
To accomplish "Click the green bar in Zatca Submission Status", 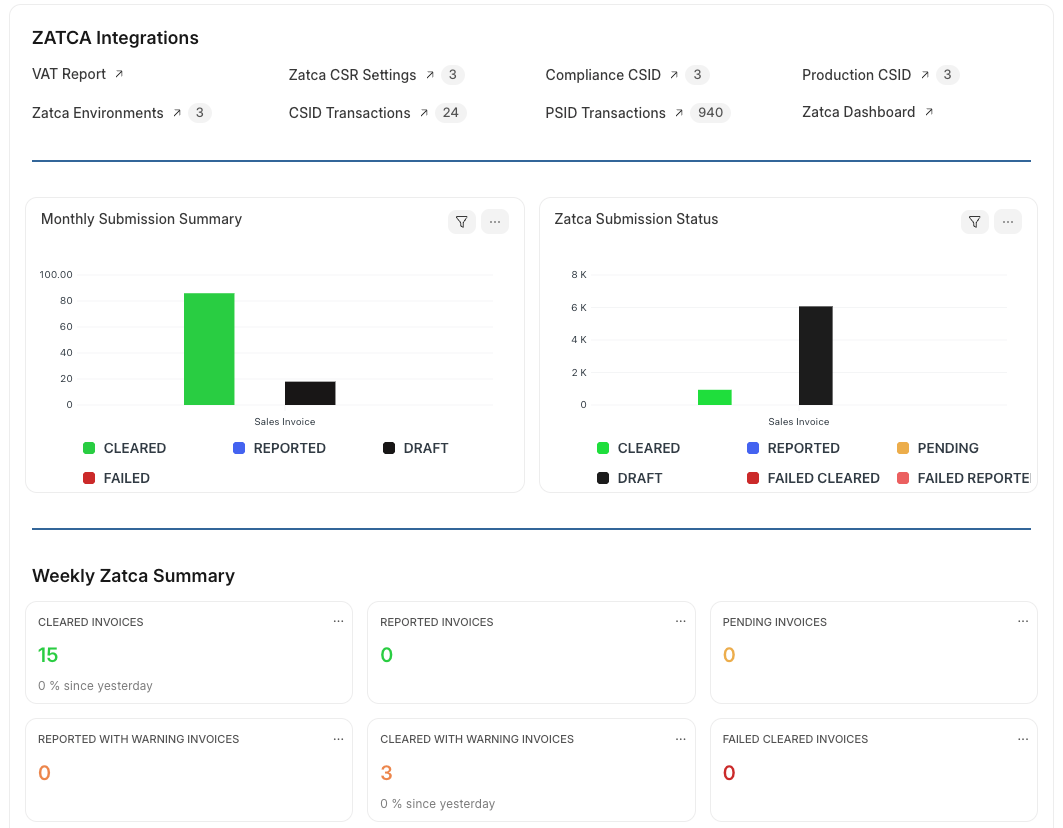I will pyautogui.click(x=714, y=398).
